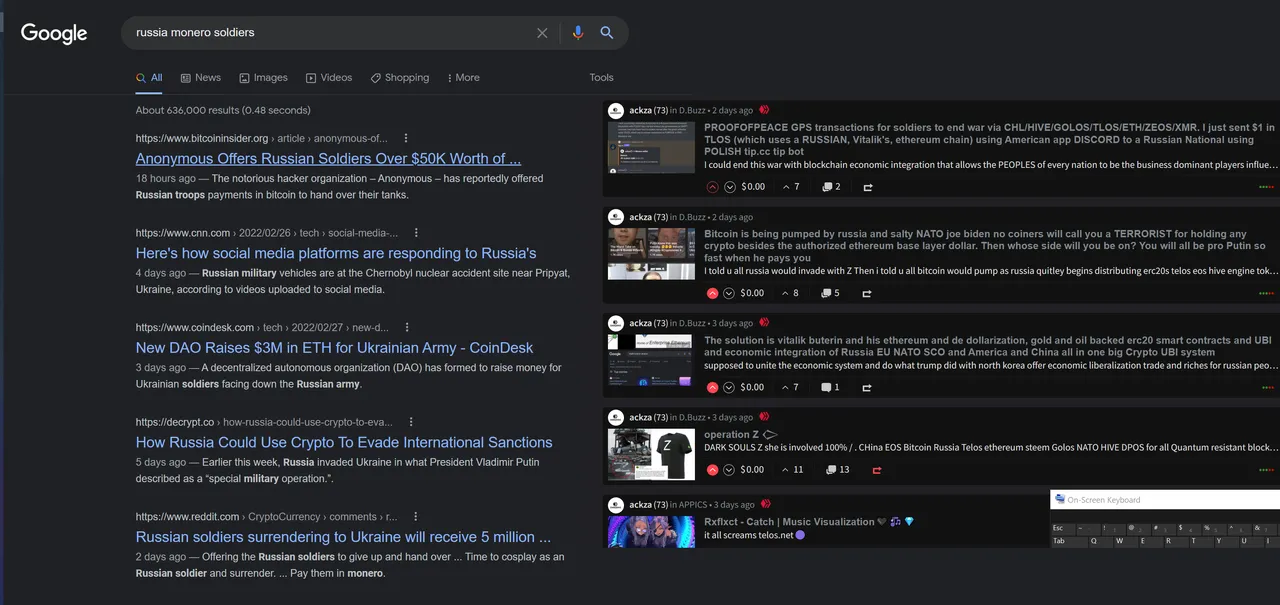Open the More search categories menu

point(463,78)
